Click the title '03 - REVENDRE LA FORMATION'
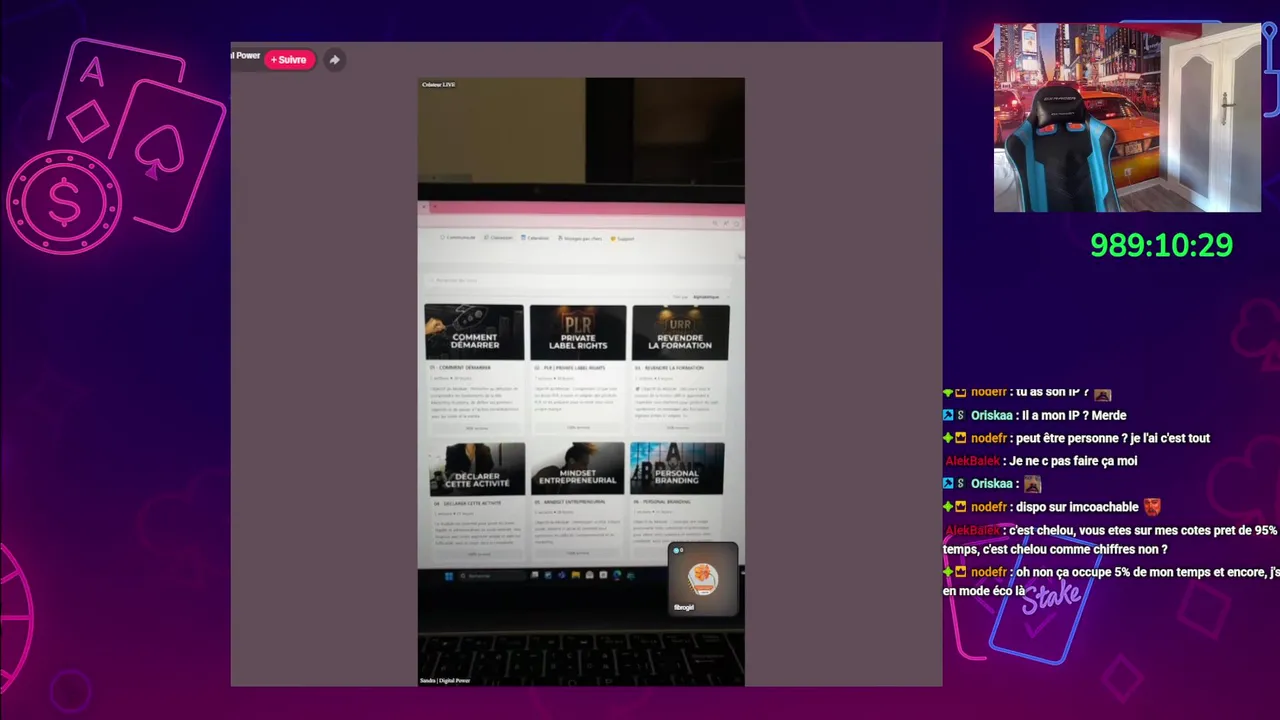Image resolution: width=1280 pixels, height=720 pixels. click(x=669, y=368)
